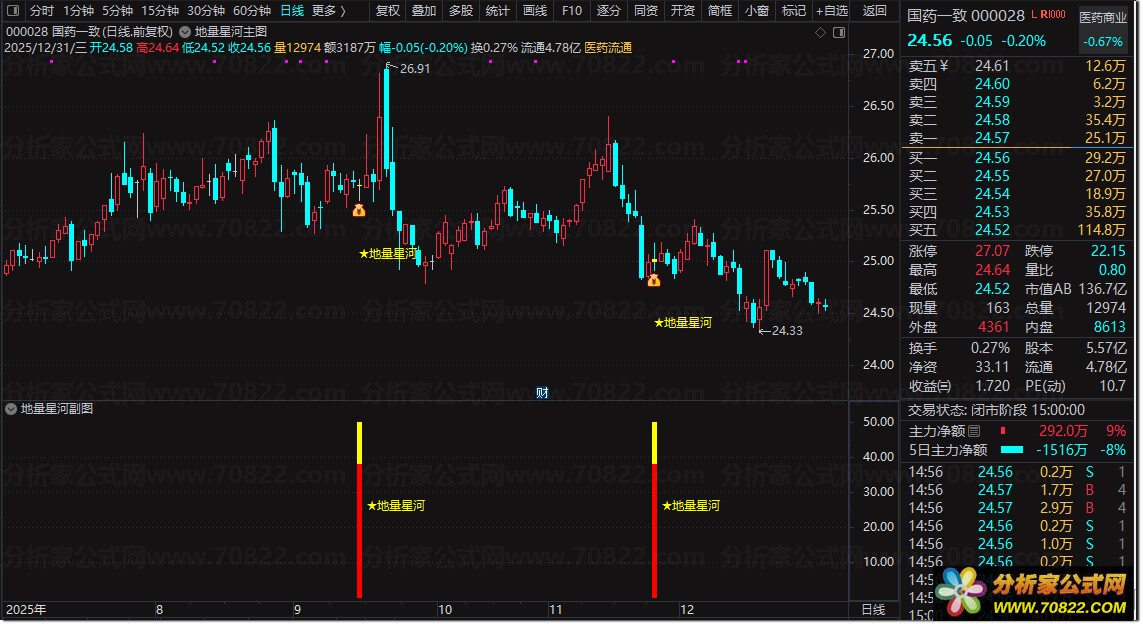Click the L R1000 badge beside stock code
Viewport: 1143px width, 624px height.
(x=1053, y=15)
